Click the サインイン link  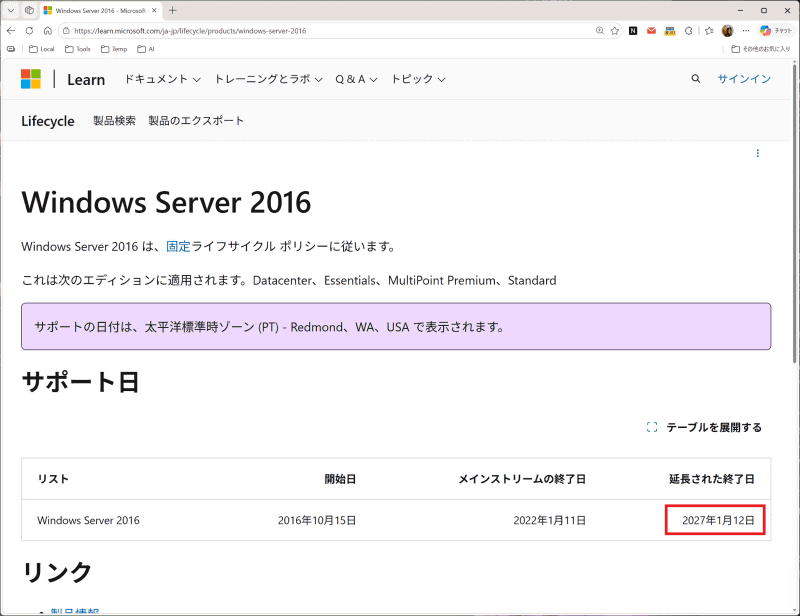pos(744,79)
